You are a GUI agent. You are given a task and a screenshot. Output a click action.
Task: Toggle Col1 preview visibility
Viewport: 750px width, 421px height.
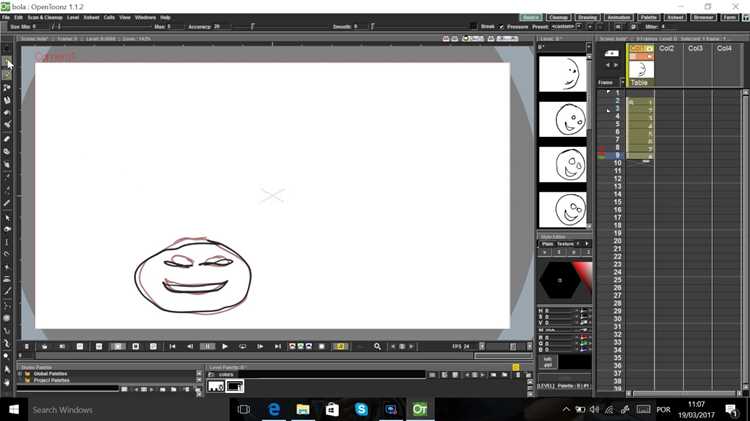click(x=650, y=49)
